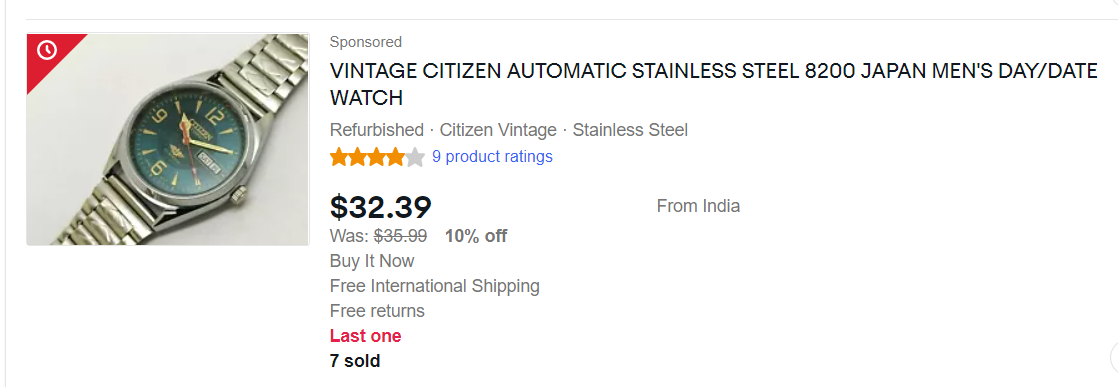This screenshot has width=1118, height=387.
Task: Click the grey fifth rating star
Action: (x=415, y=157)
